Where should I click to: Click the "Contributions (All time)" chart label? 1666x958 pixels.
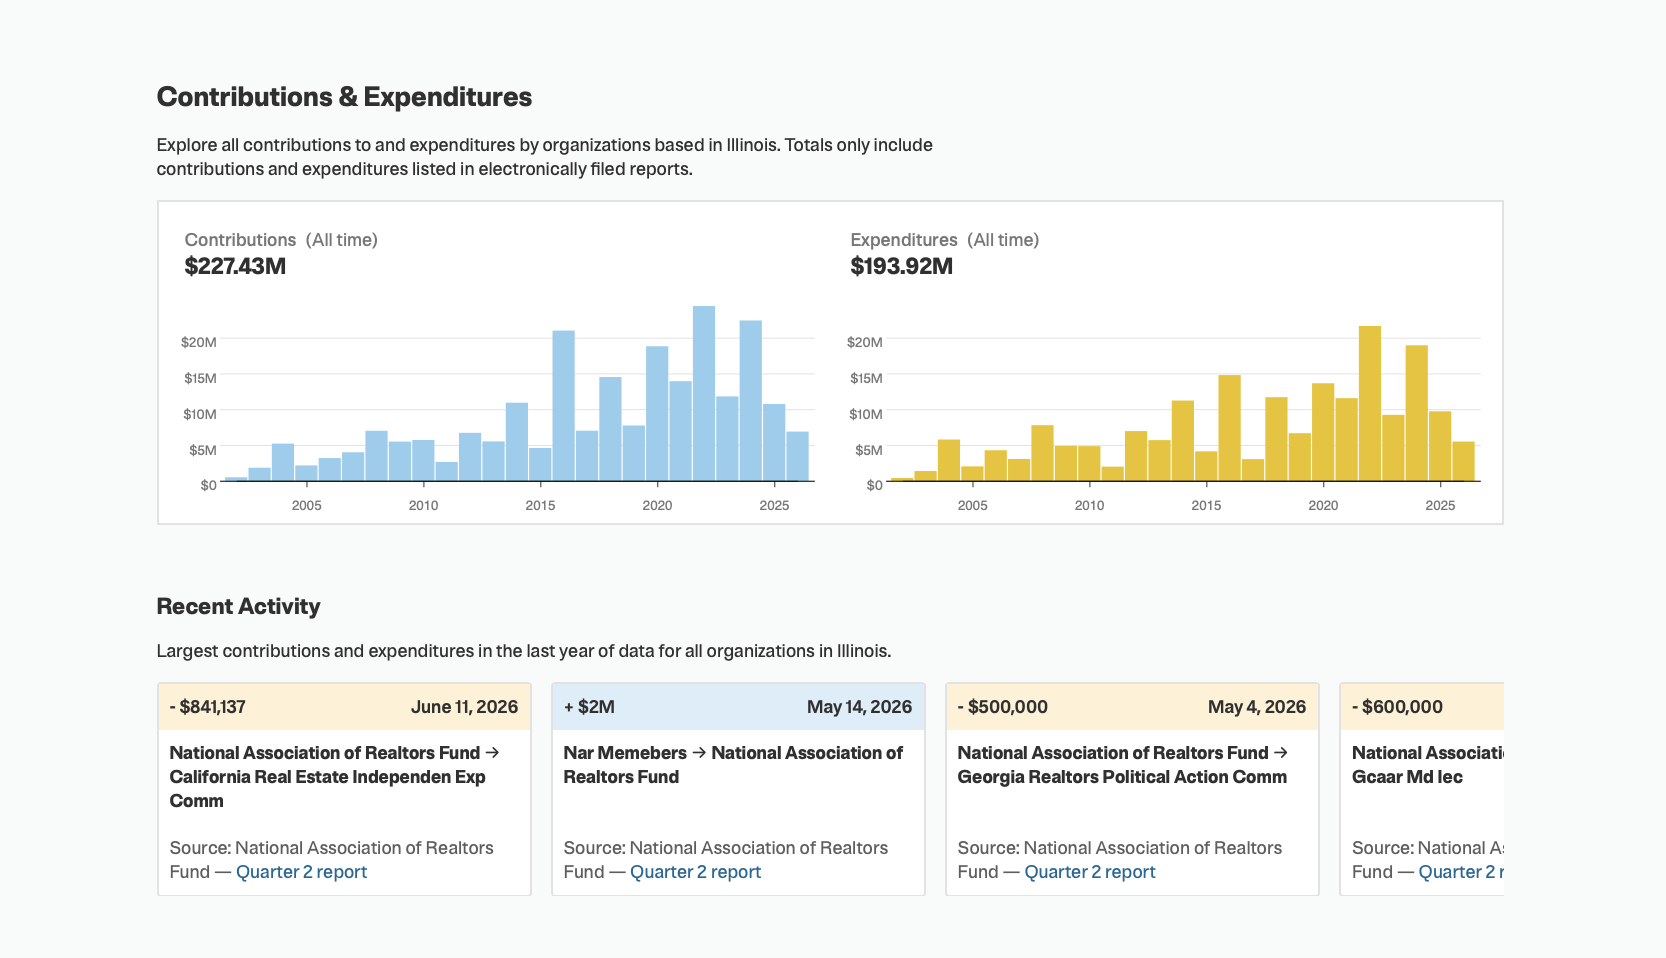(x=281, y=240)
